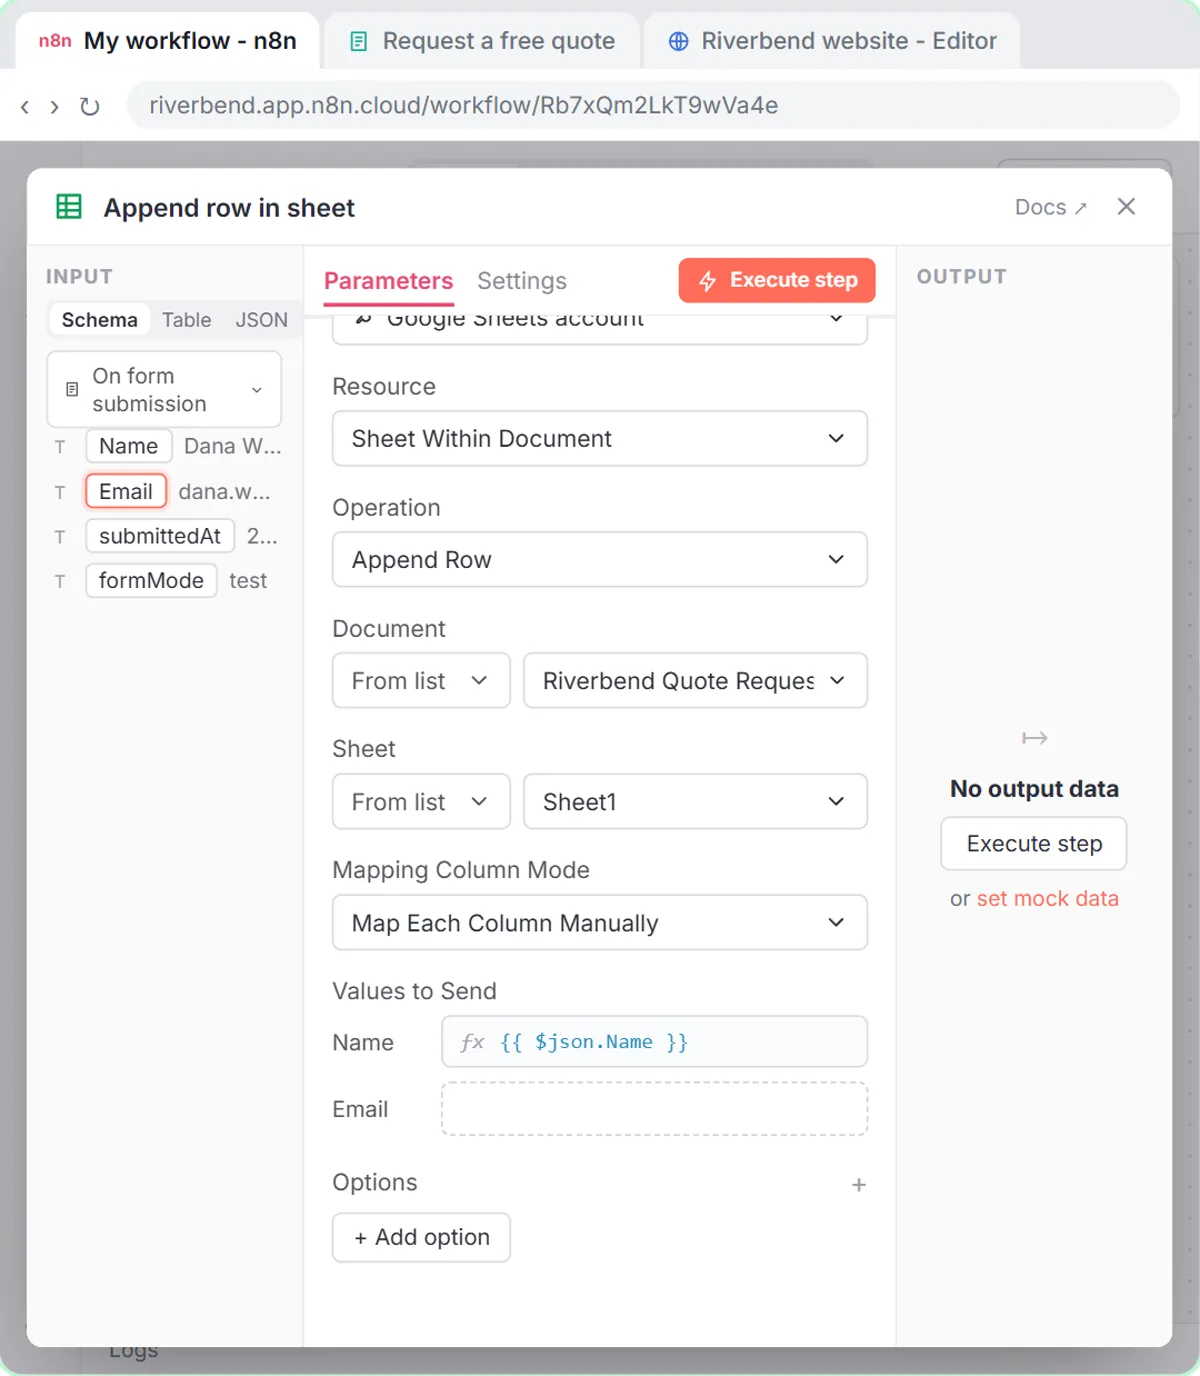Click the red Execute step button
The height and width of the screenshot is (1376, 1200).
pos(777,281)
